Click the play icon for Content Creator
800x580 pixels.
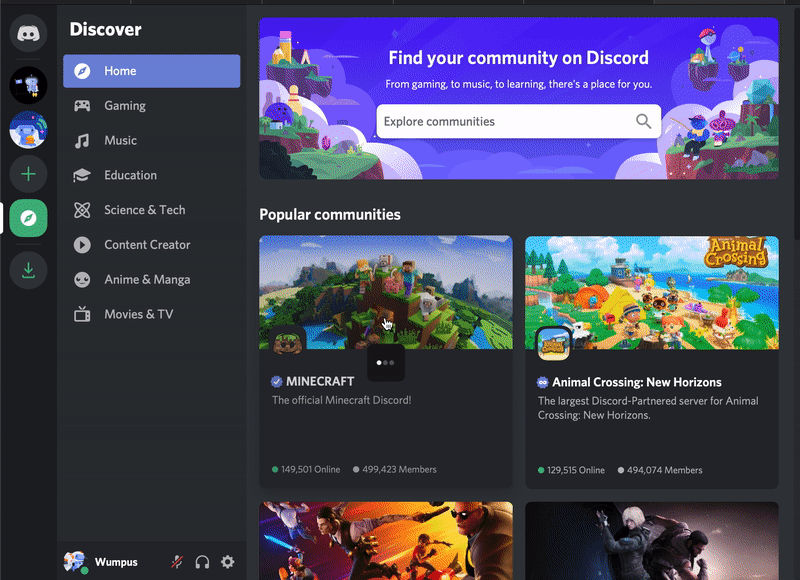pos(82,245)
